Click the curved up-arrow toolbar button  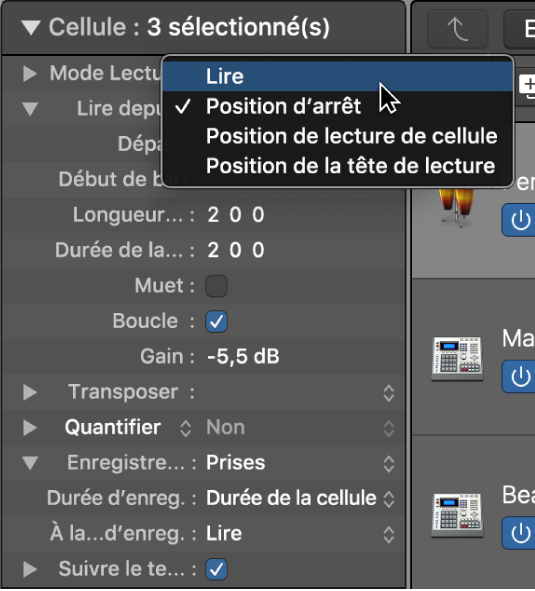pyautogui.click(x=457, y=29)
